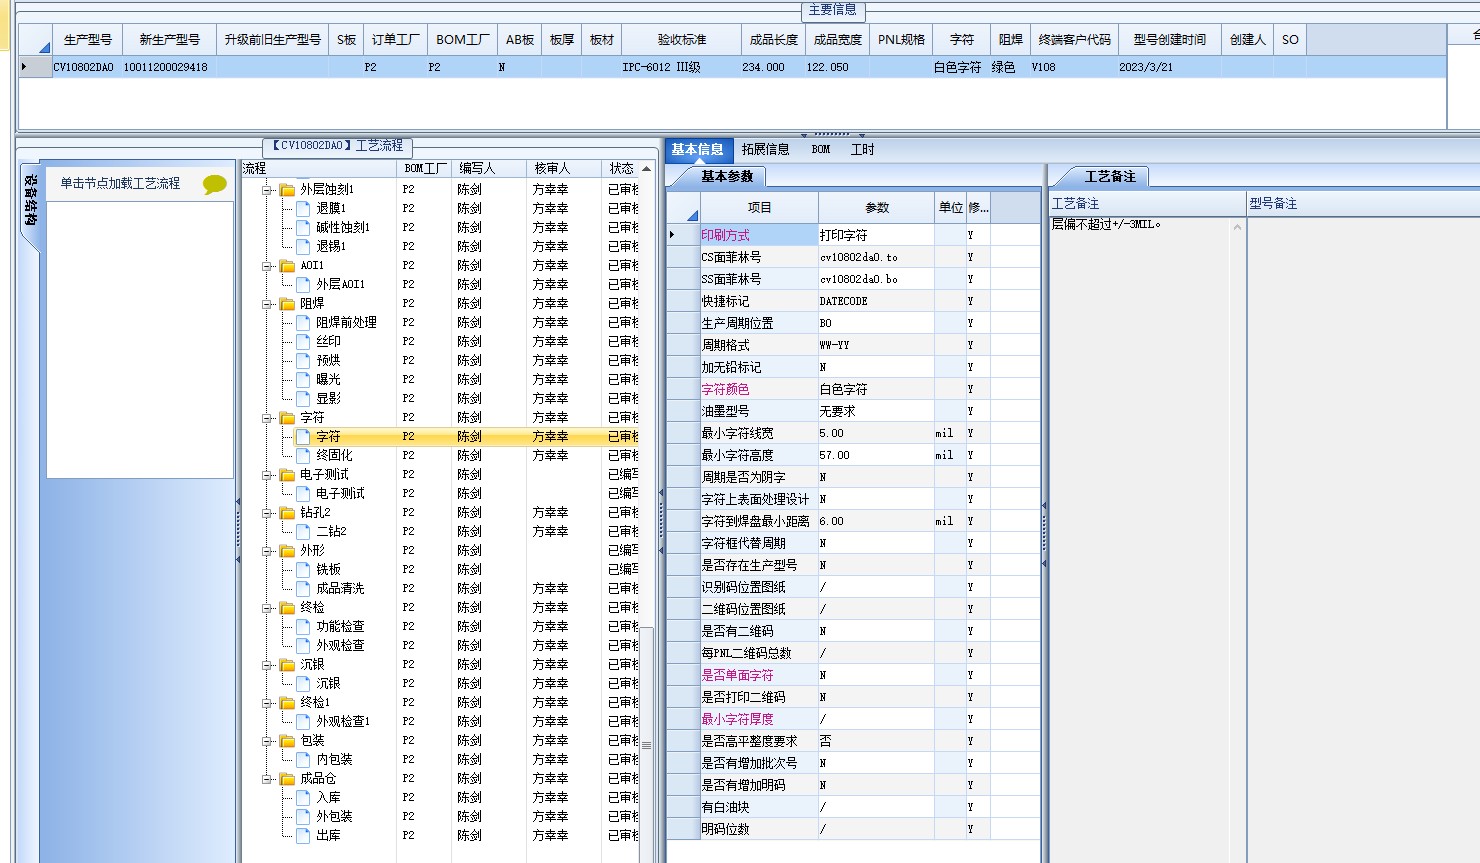This screenshot has width=1480, height=863.
Task: Click the 层偏不超过+/-3MIL remark text
Action: pyautogui.click(x=1106, y=224)
